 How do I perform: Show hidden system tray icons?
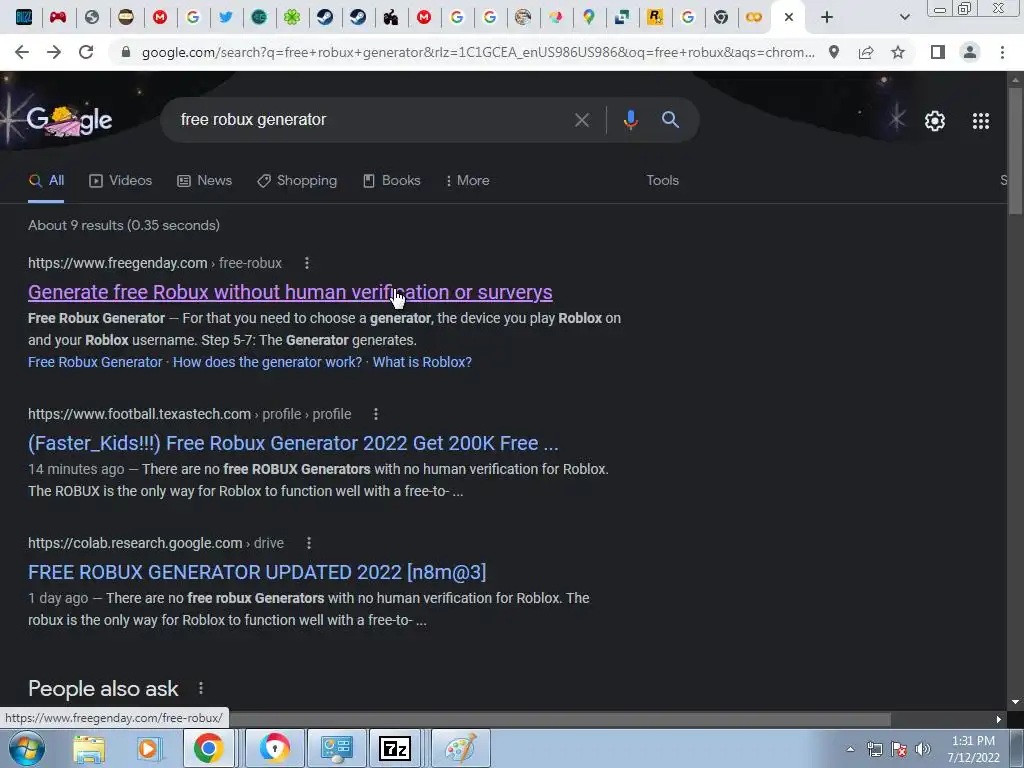[x=850, y=749]
